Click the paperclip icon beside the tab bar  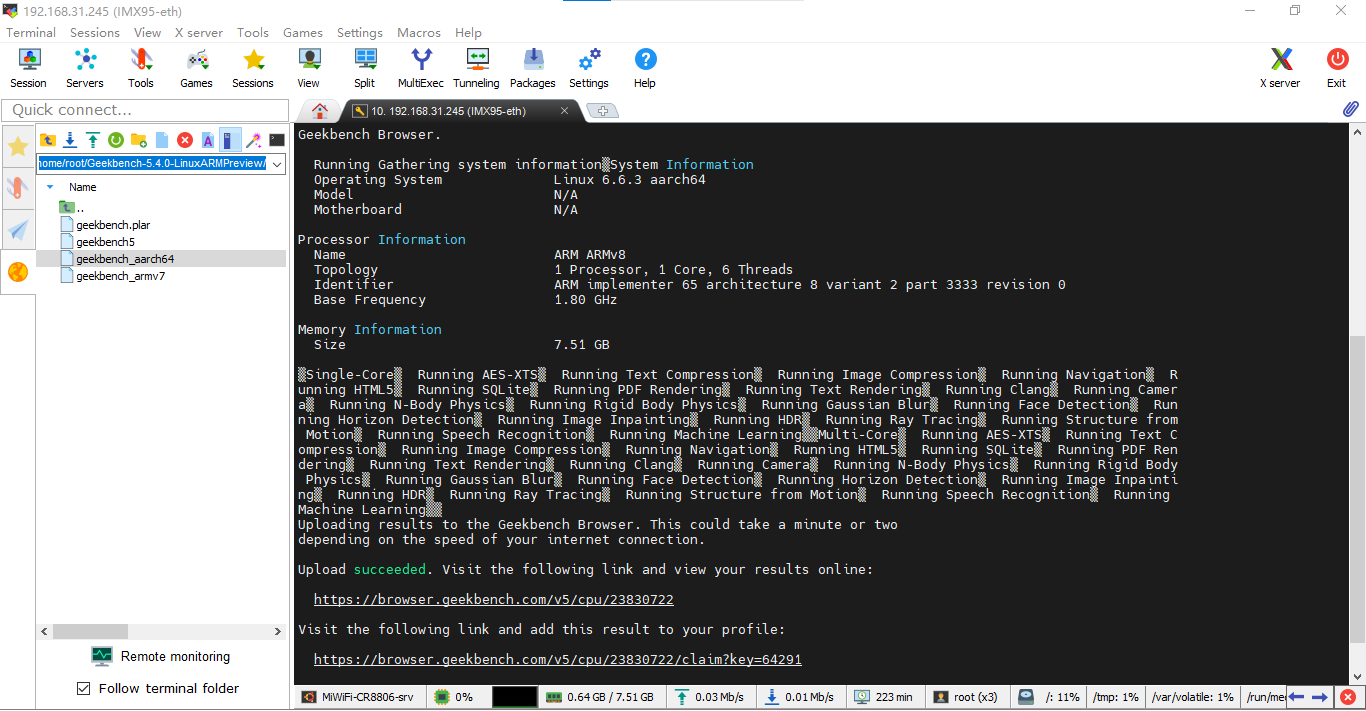pyautogui.click(x=1350, y=109)
